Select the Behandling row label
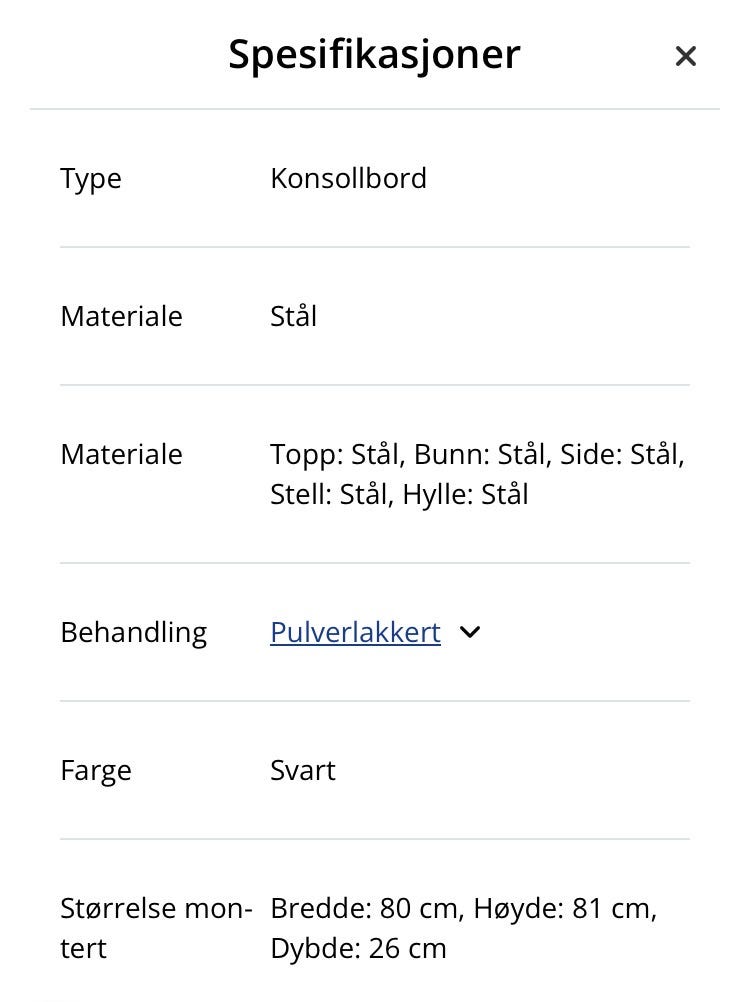 pos(133,632)
